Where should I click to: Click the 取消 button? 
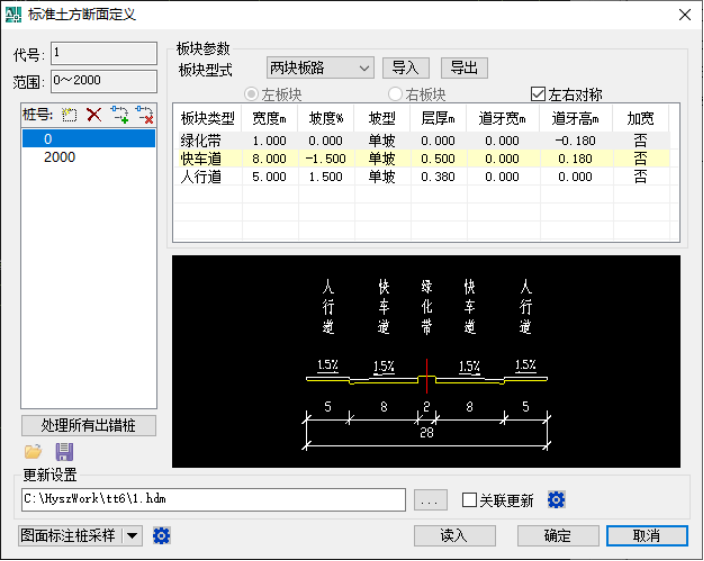[647, 535]
